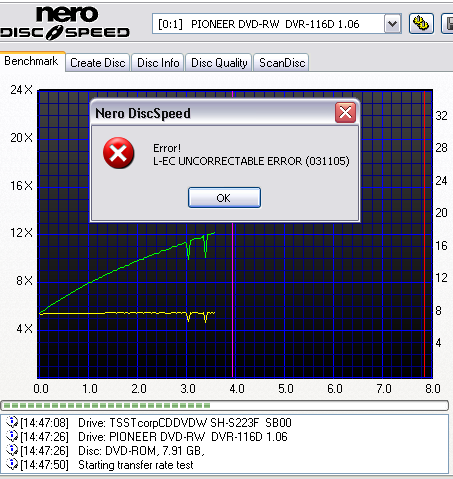Switch to the Benchmark tab
Image resolution: width=453 pixels, height=479 pixels.
[31, 61]
